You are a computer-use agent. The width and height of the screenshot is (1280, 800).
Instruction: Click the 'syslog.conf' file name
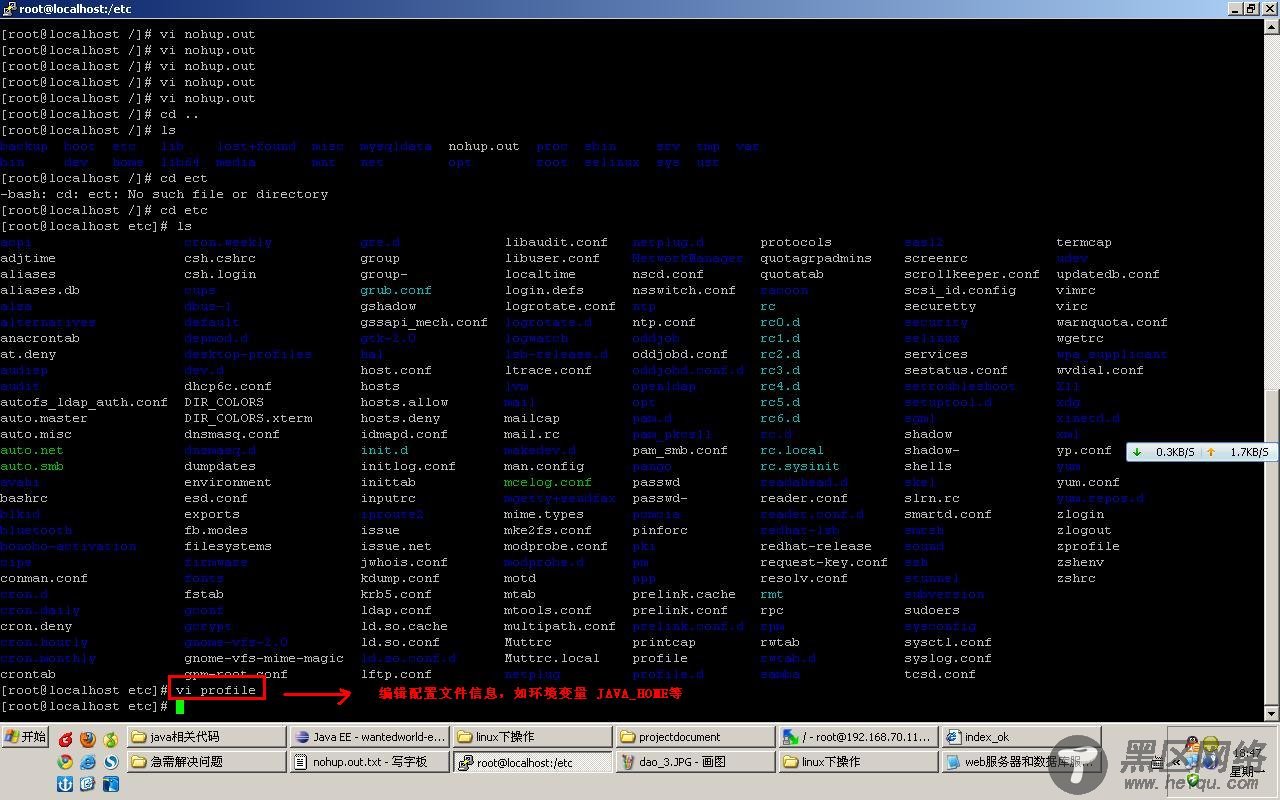[x=948, y=658]
